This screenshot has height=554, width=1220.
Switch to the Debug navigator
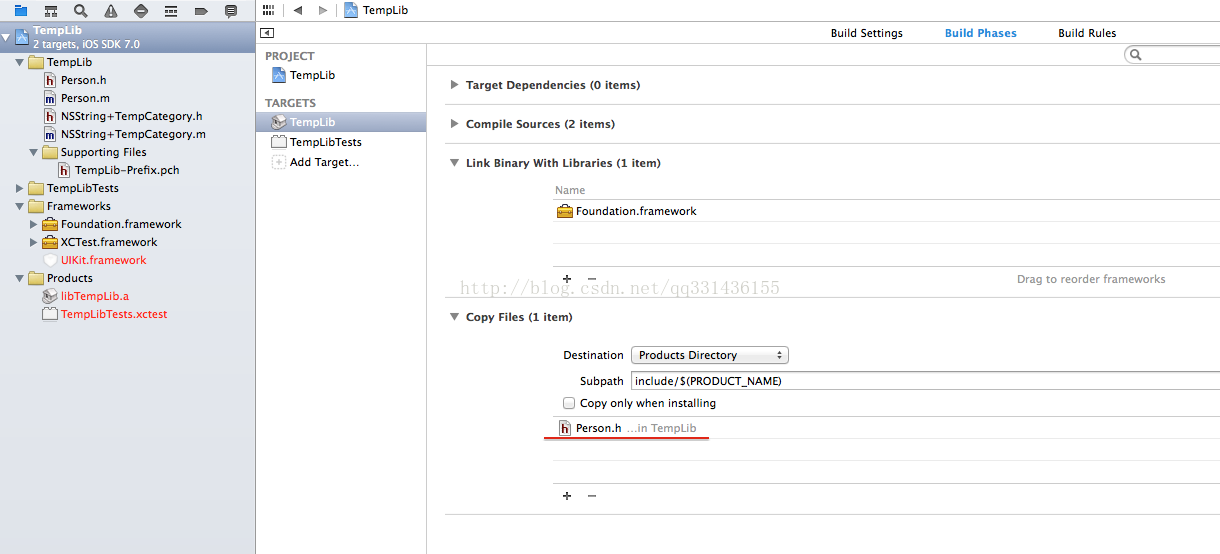click(x=171, y=11)
